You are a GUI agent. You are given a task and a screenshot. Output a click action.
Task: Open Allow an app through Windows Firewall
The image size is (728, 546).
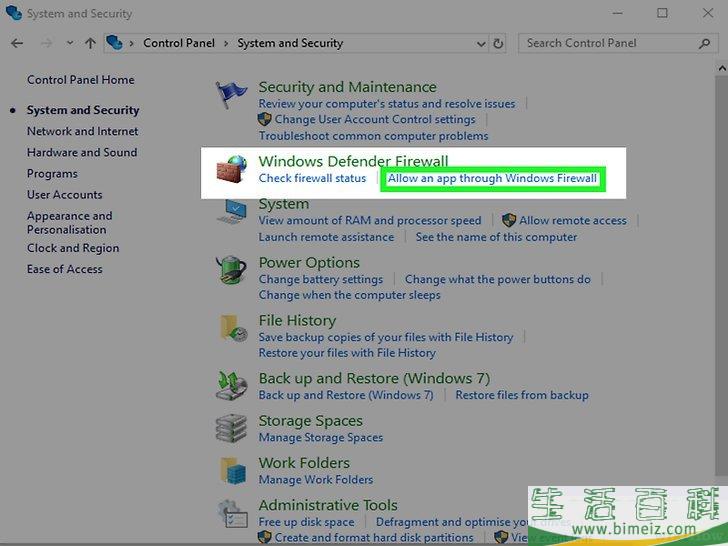click(492, 179)
